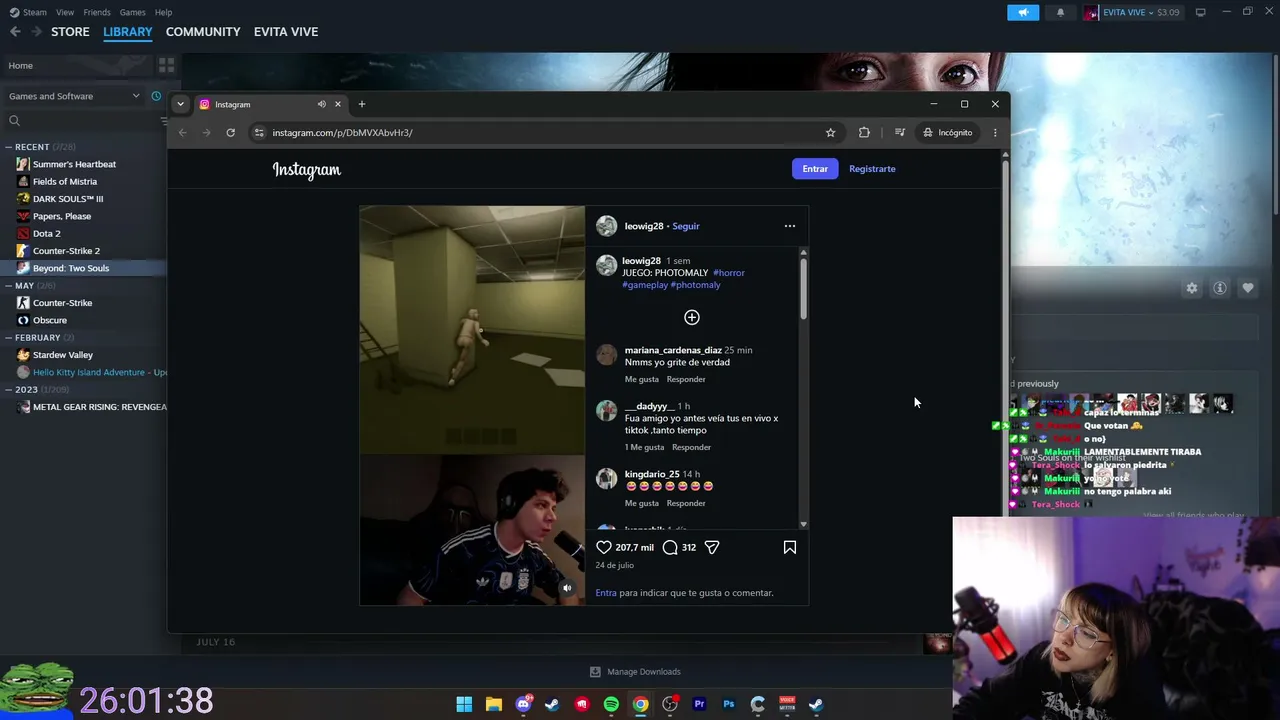
Task: Load more comments with the plus icon
Action: tap(692, 317)
